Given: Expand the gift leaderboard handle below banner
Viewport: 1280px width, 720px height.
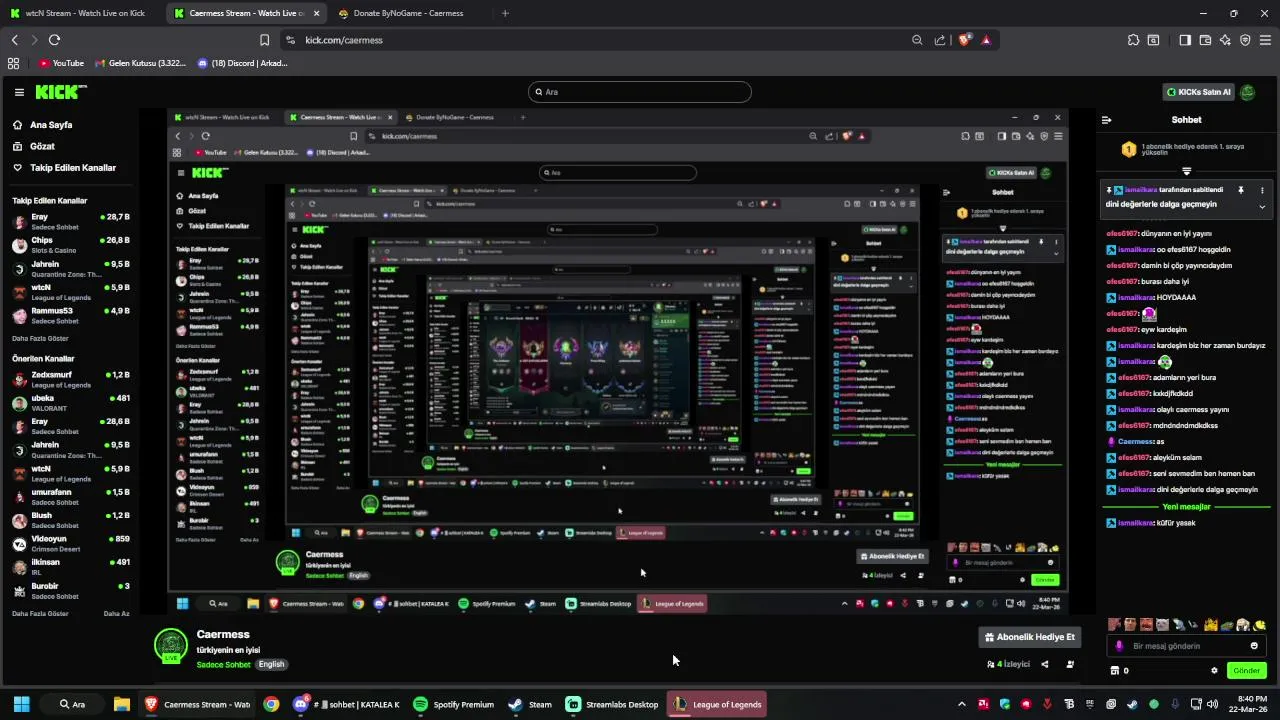Looking at the screenshot, I should click(1187, 171).
